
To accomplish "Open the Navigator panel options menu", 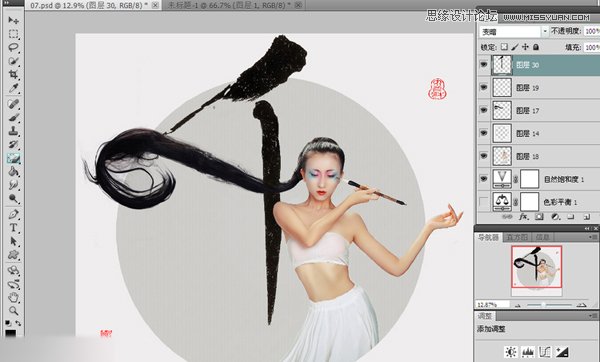I will (x=594, y=238).
